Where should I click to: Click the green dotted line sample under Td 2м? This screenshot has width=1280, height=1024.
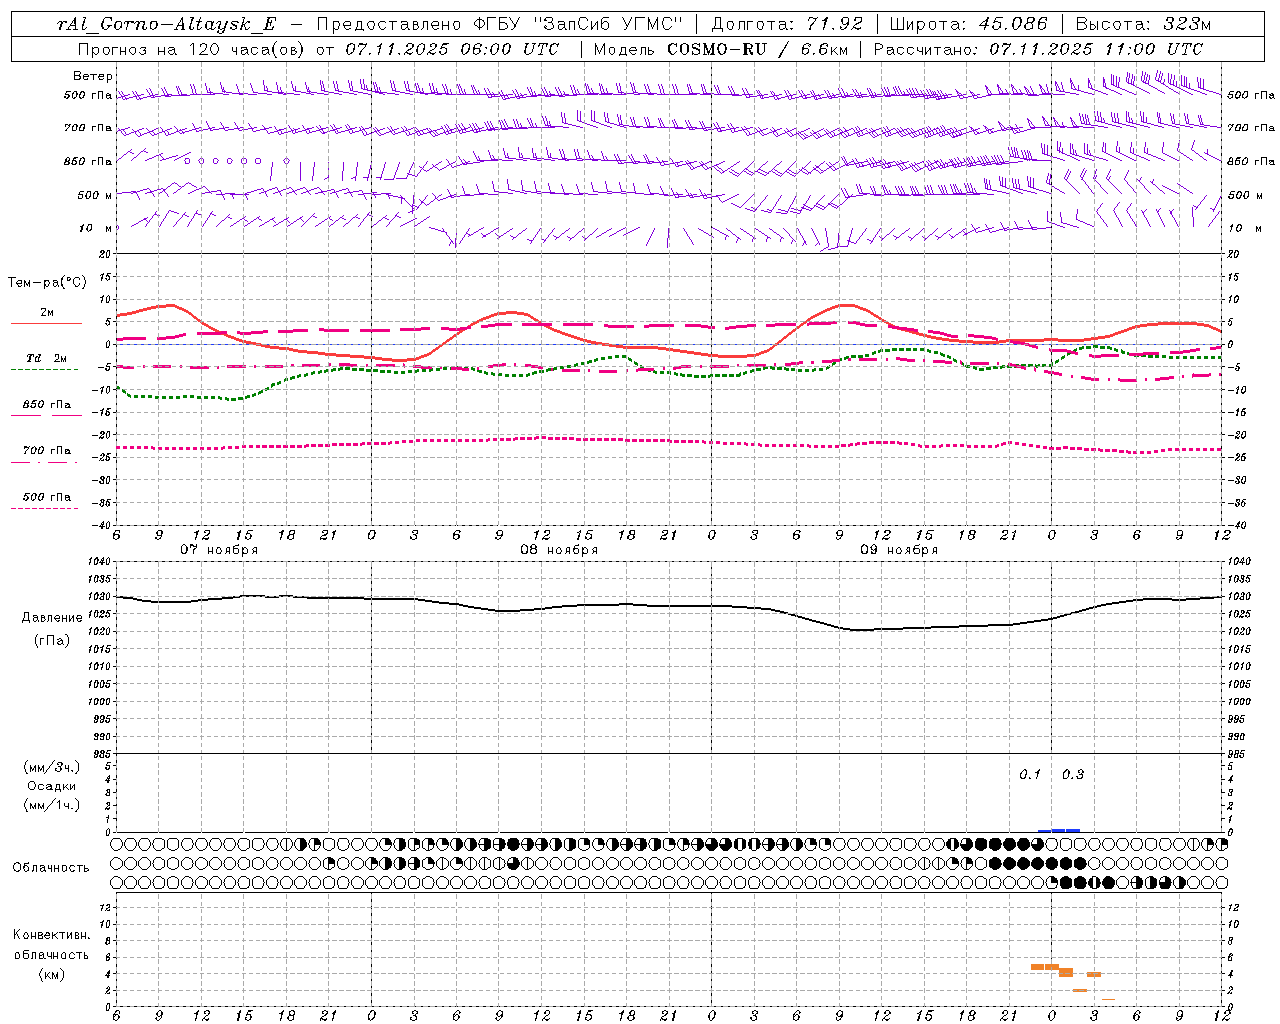(x=44, y=369)
